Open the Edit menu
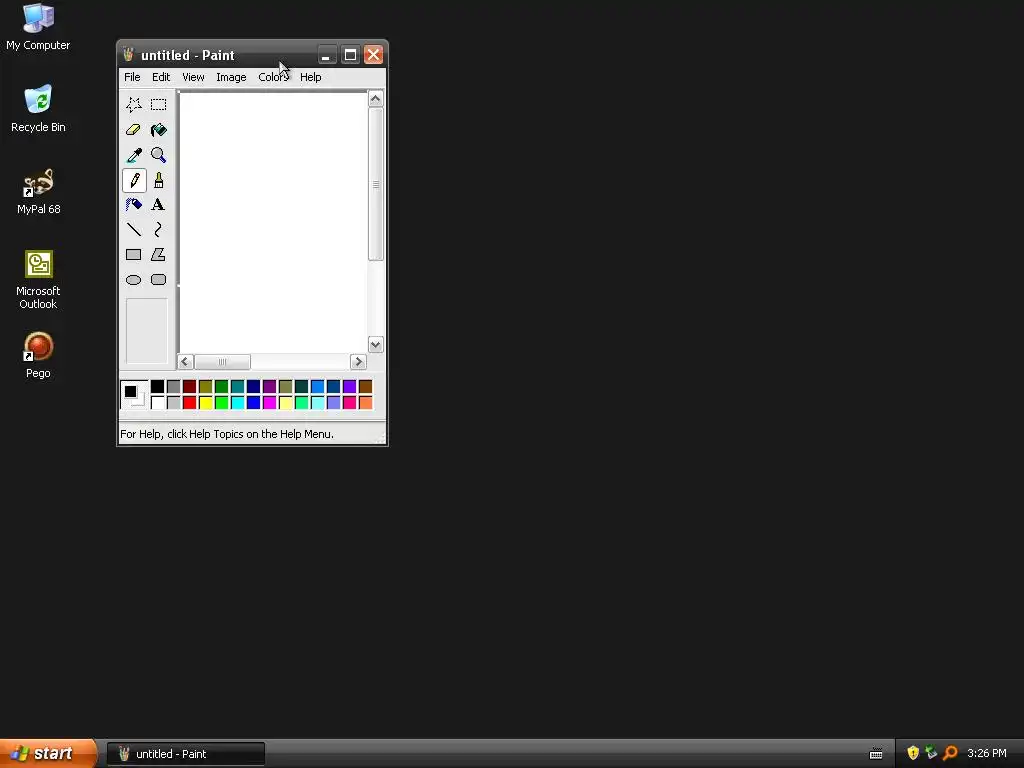Screen dimensions: 1024x768 point(161,77)
